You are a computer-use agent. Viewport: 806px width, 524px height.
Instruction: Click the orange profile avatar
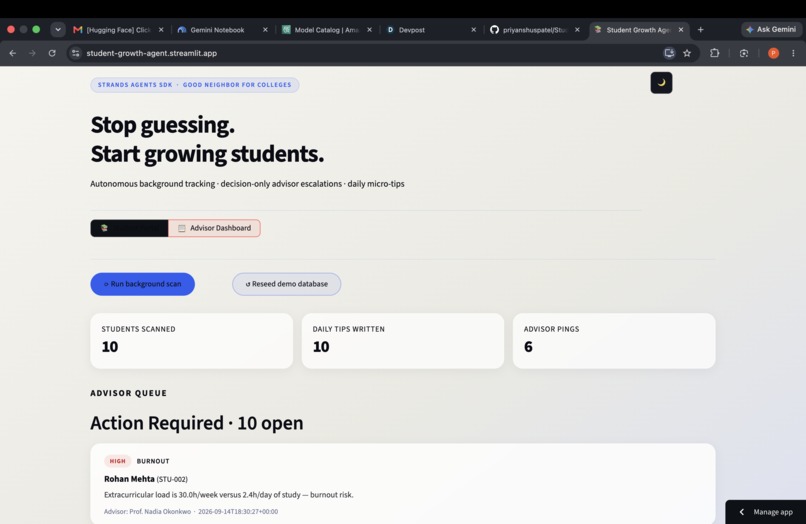773,53
